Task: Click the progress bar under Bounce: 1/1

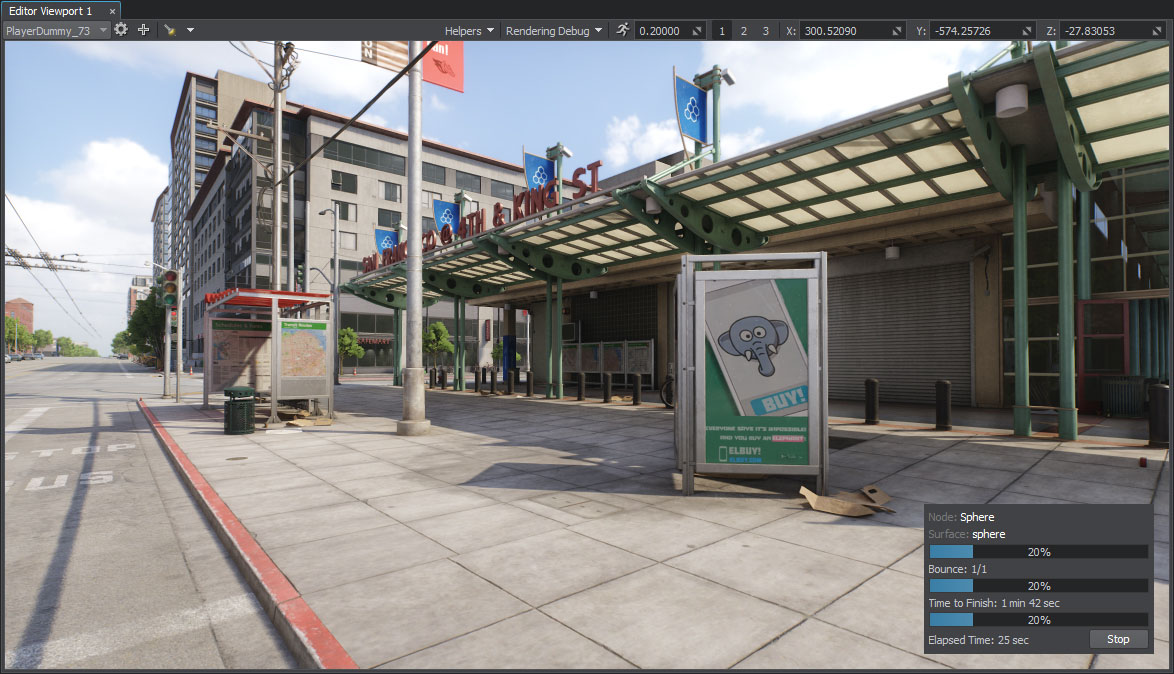Action: pyautogui.click(x=1038, y=586)
